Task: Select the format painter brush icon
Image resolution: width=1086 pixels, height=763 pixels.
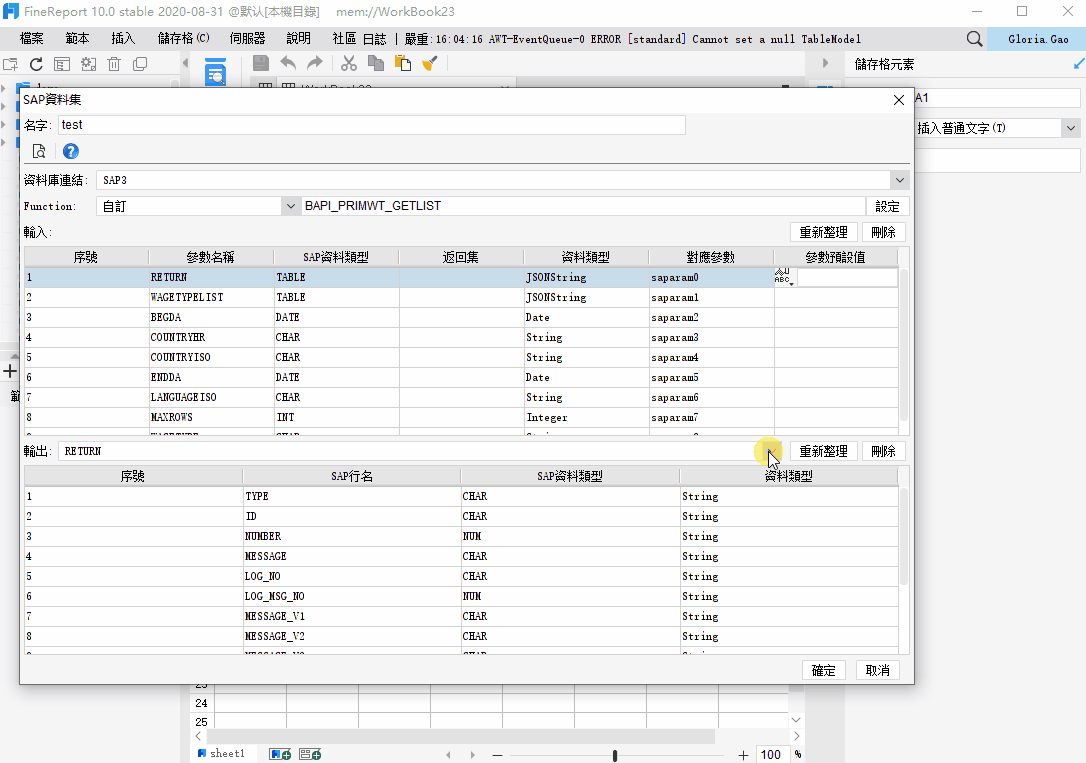Action: coord(430,63)
